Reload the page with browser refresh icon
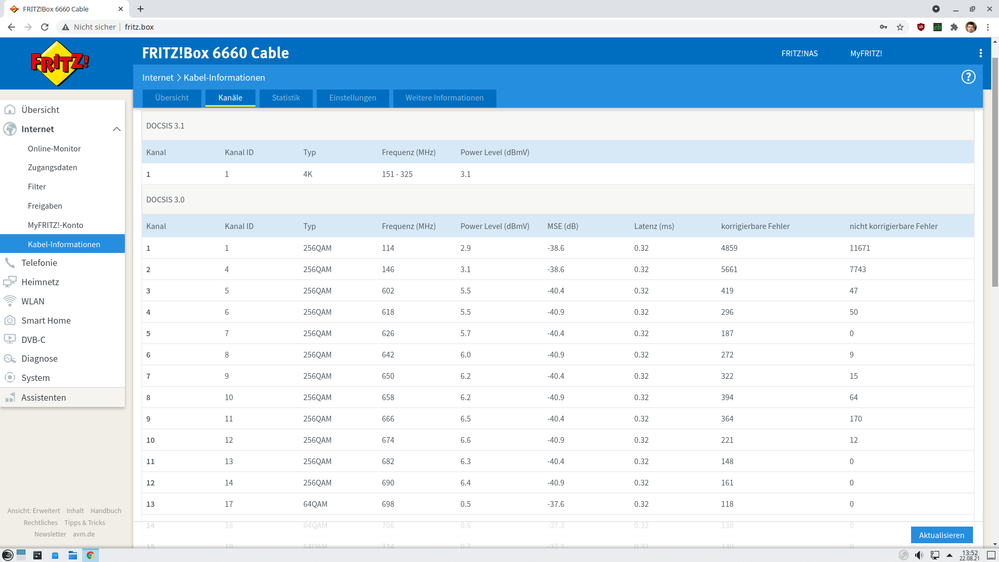 point(45,27)
